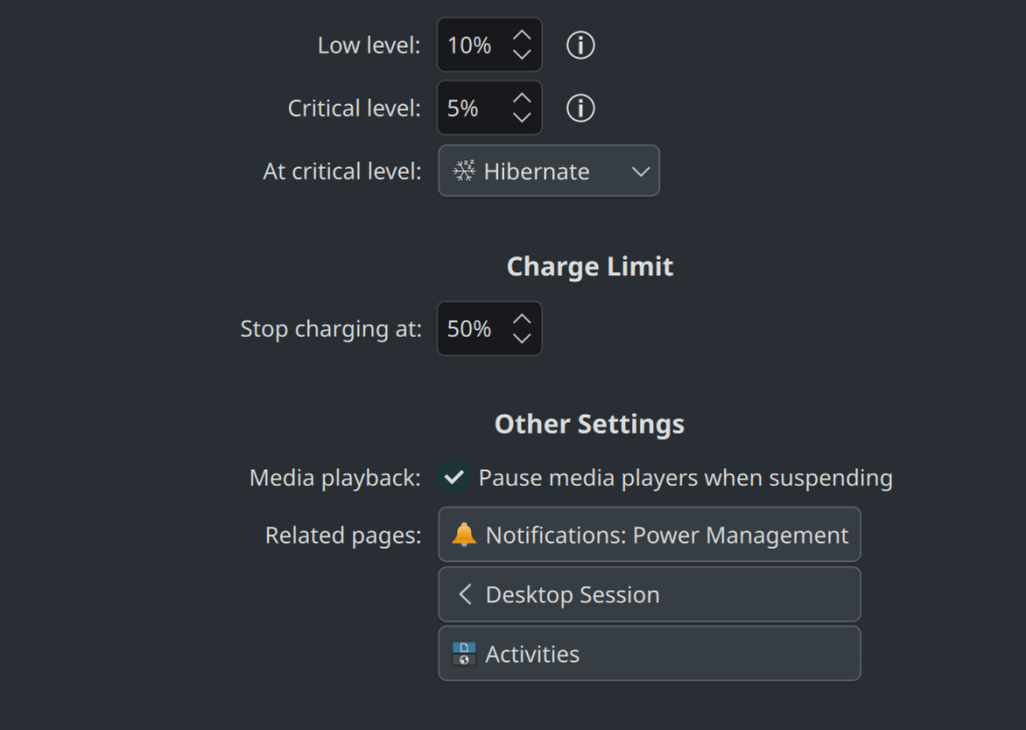Toggle Pause media players when suspending

(x=453, y=478)
